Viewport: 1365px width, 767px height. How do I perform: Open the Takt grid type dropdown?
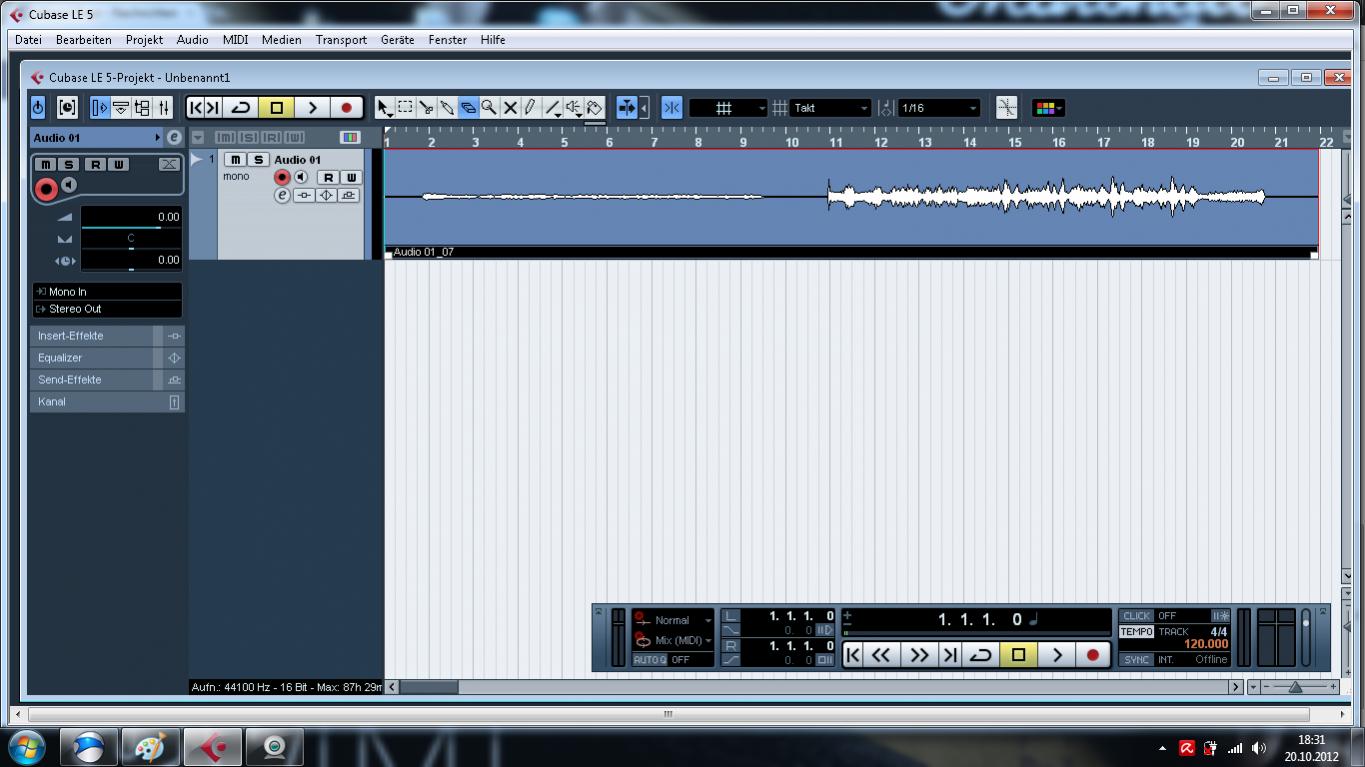tap(831, 108)
